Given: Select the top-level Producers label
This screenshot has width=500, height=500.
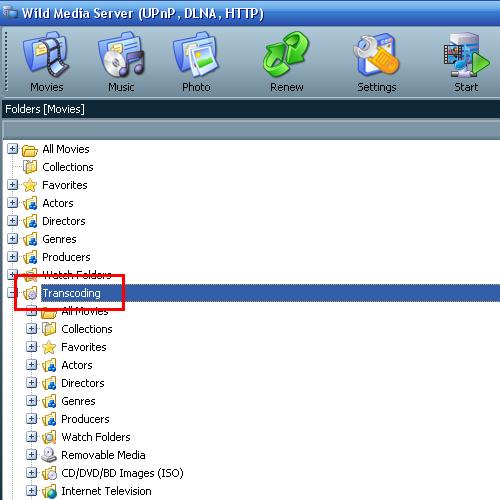Looking at the screenshot, I should (x=66, y=257).
